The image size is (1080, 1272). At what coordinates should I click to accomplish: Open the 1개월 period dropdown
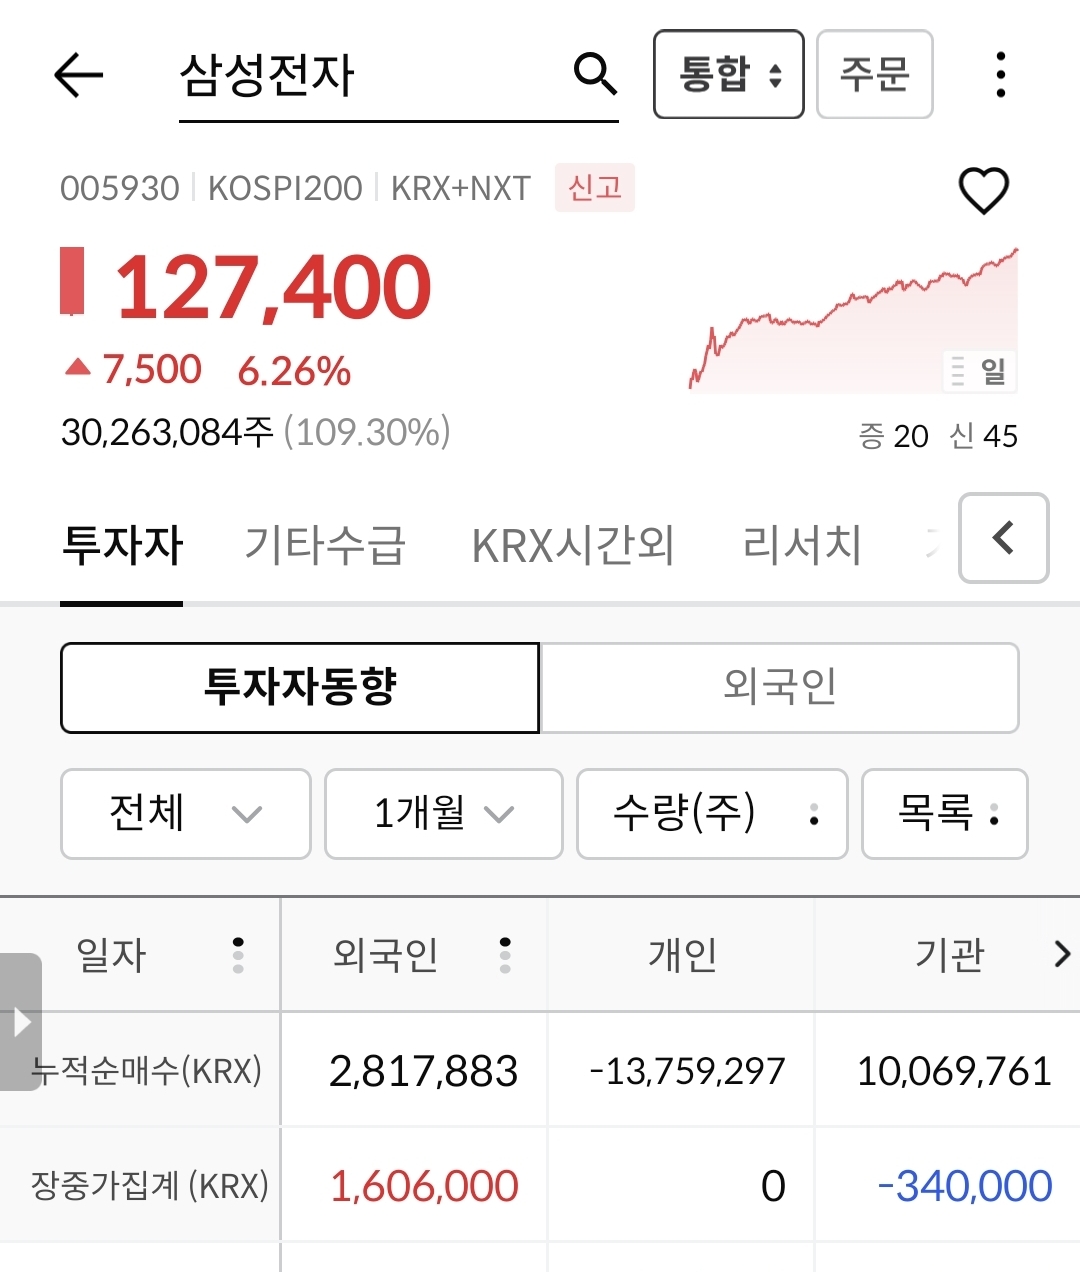click(443, 814)
